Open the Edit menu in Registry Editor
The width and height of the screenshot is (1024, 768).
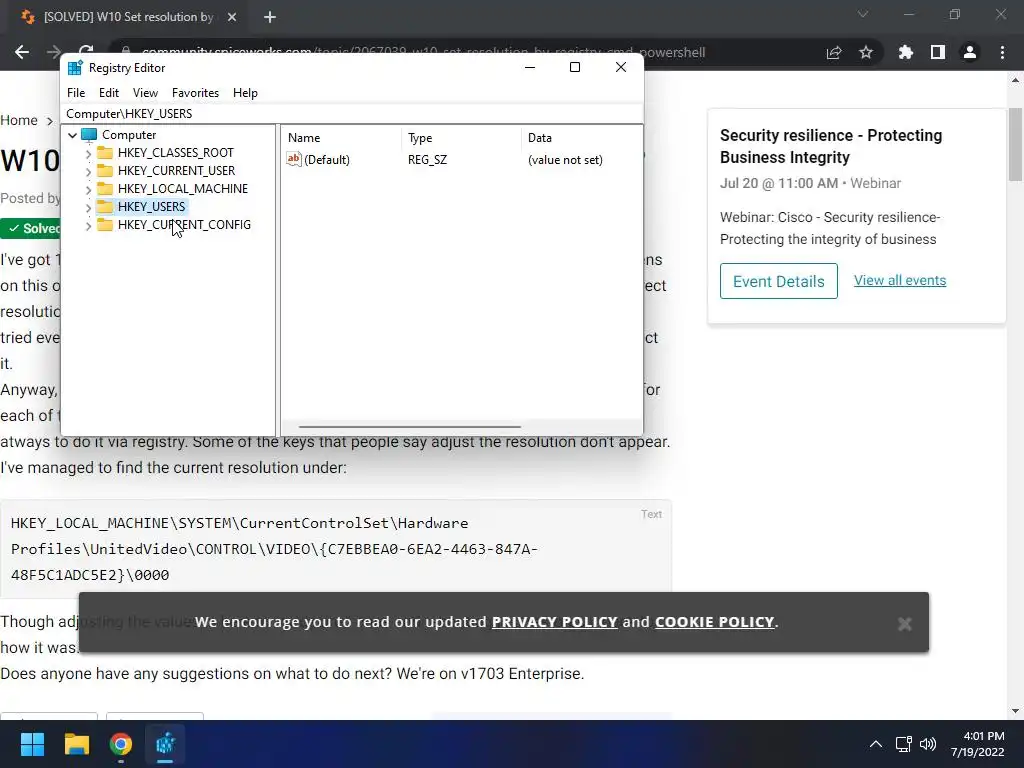(108, 93)
